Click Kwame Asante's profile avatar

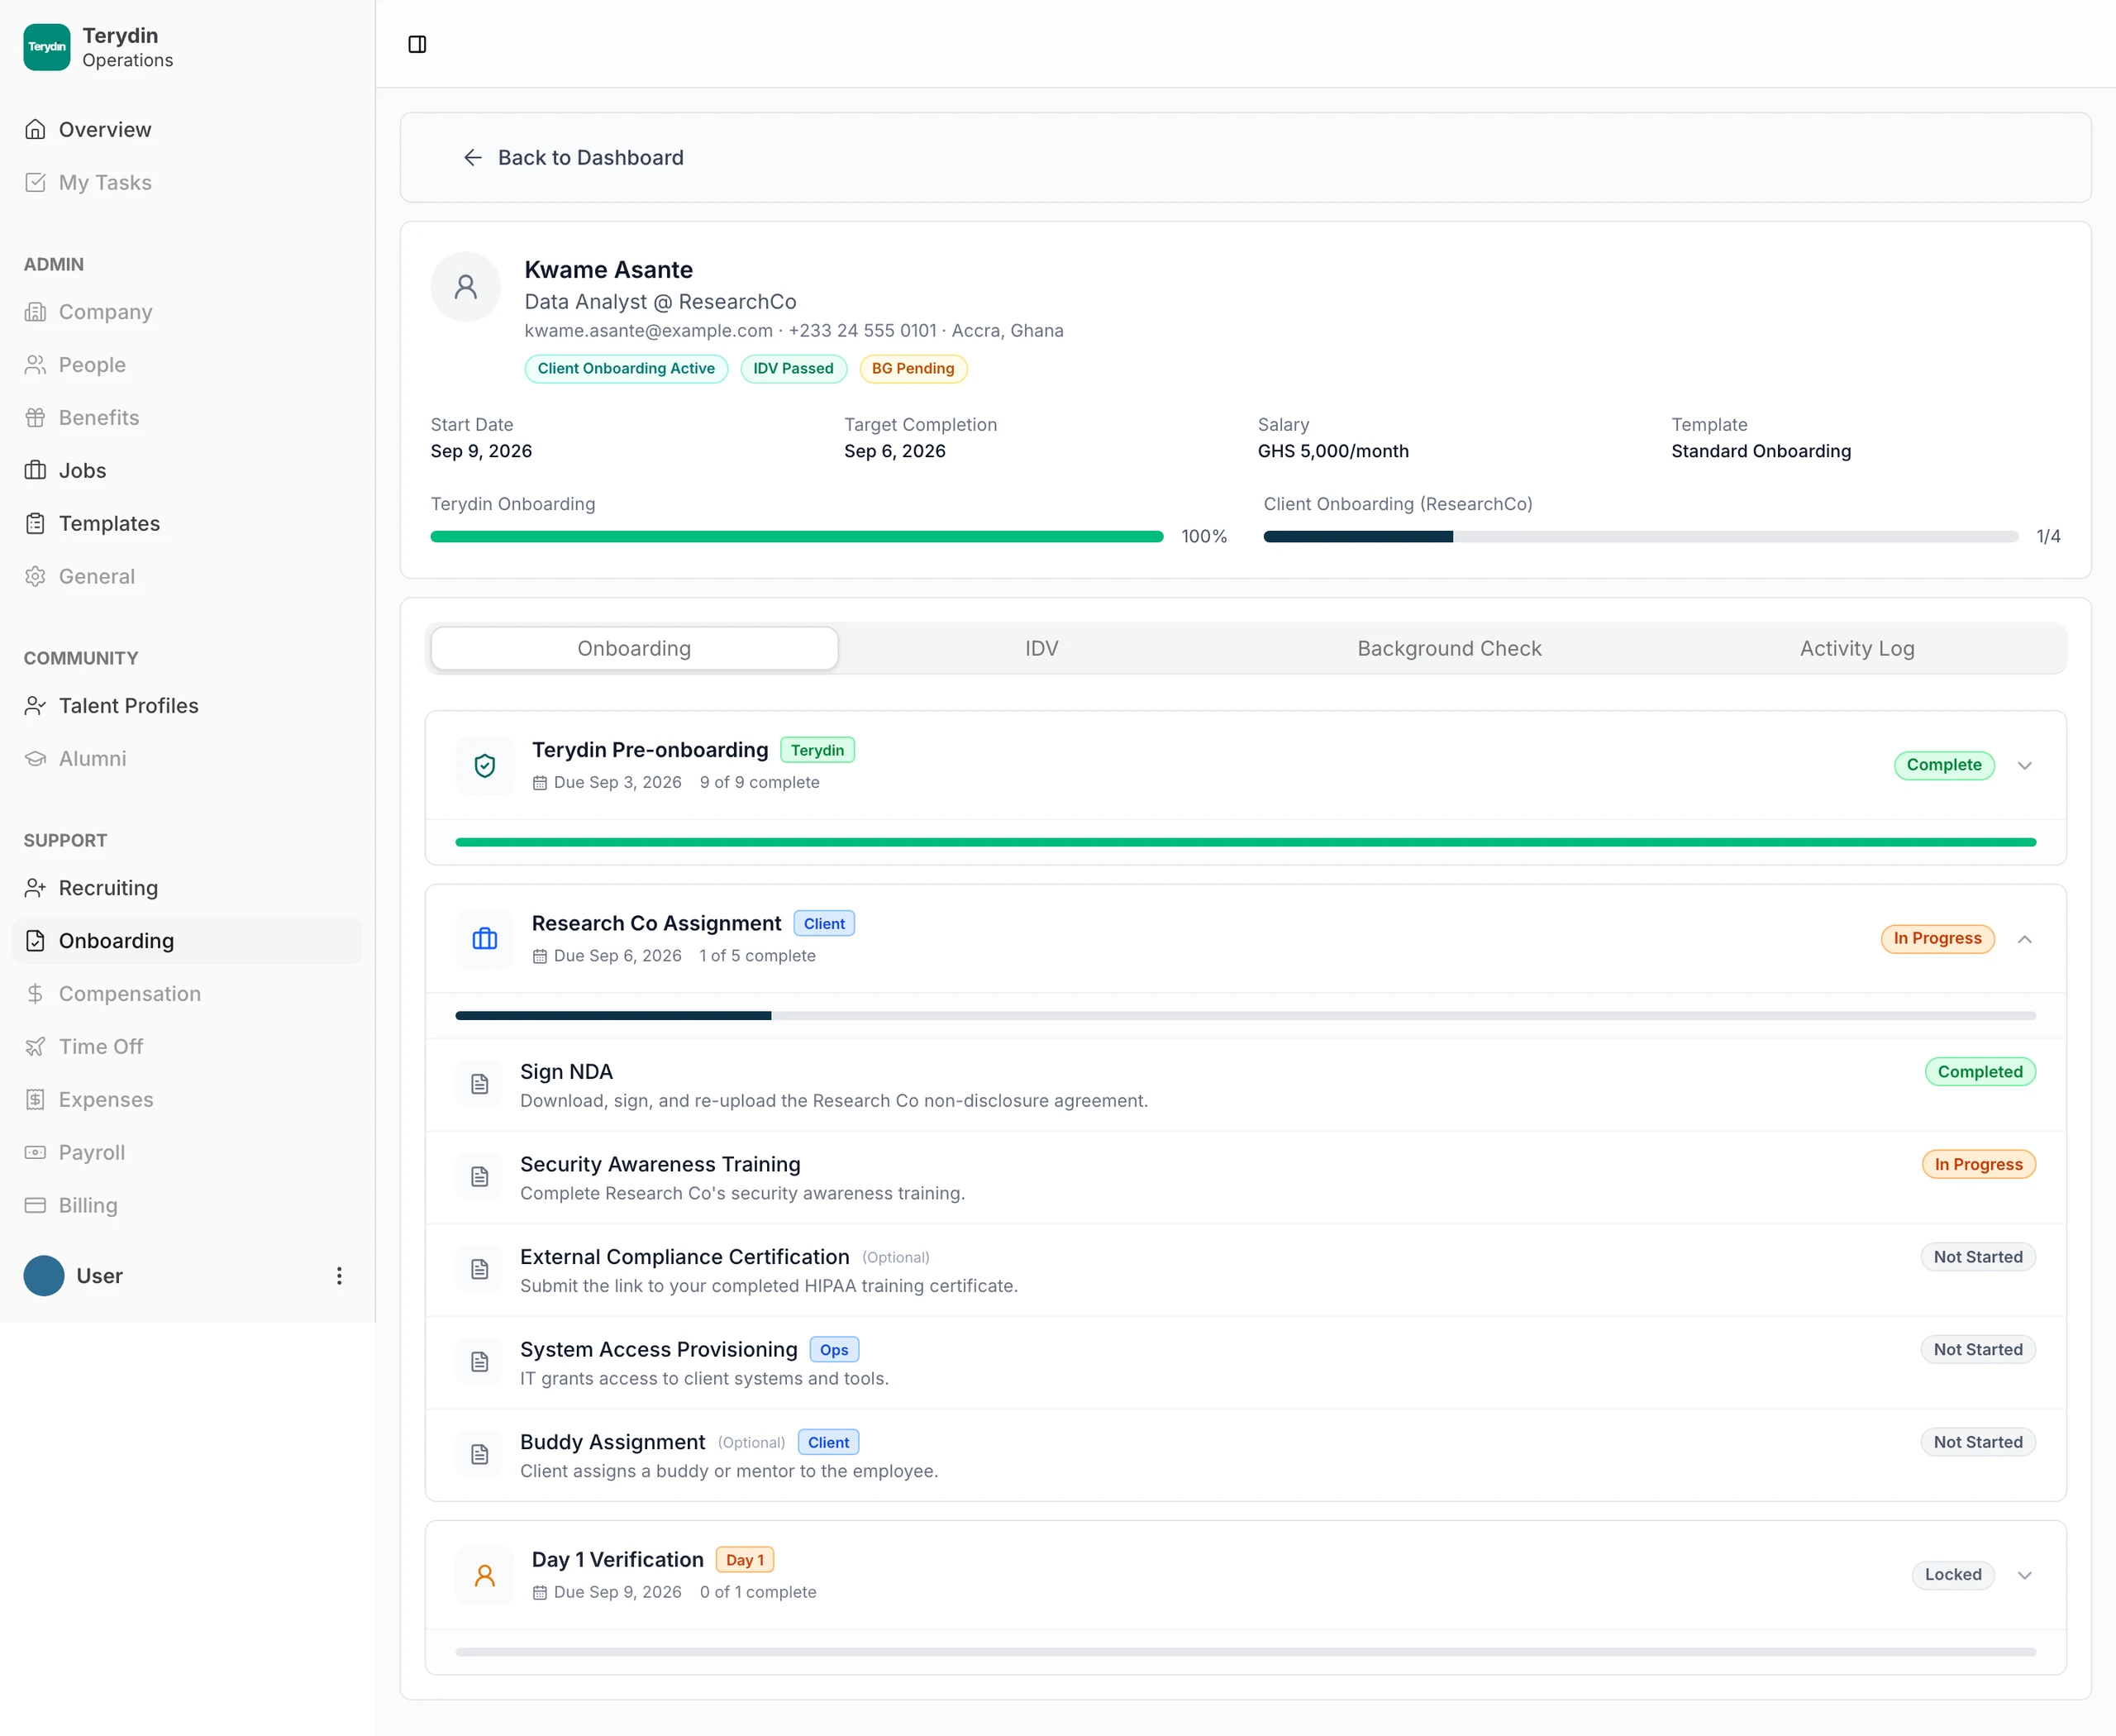coord(466,287)
